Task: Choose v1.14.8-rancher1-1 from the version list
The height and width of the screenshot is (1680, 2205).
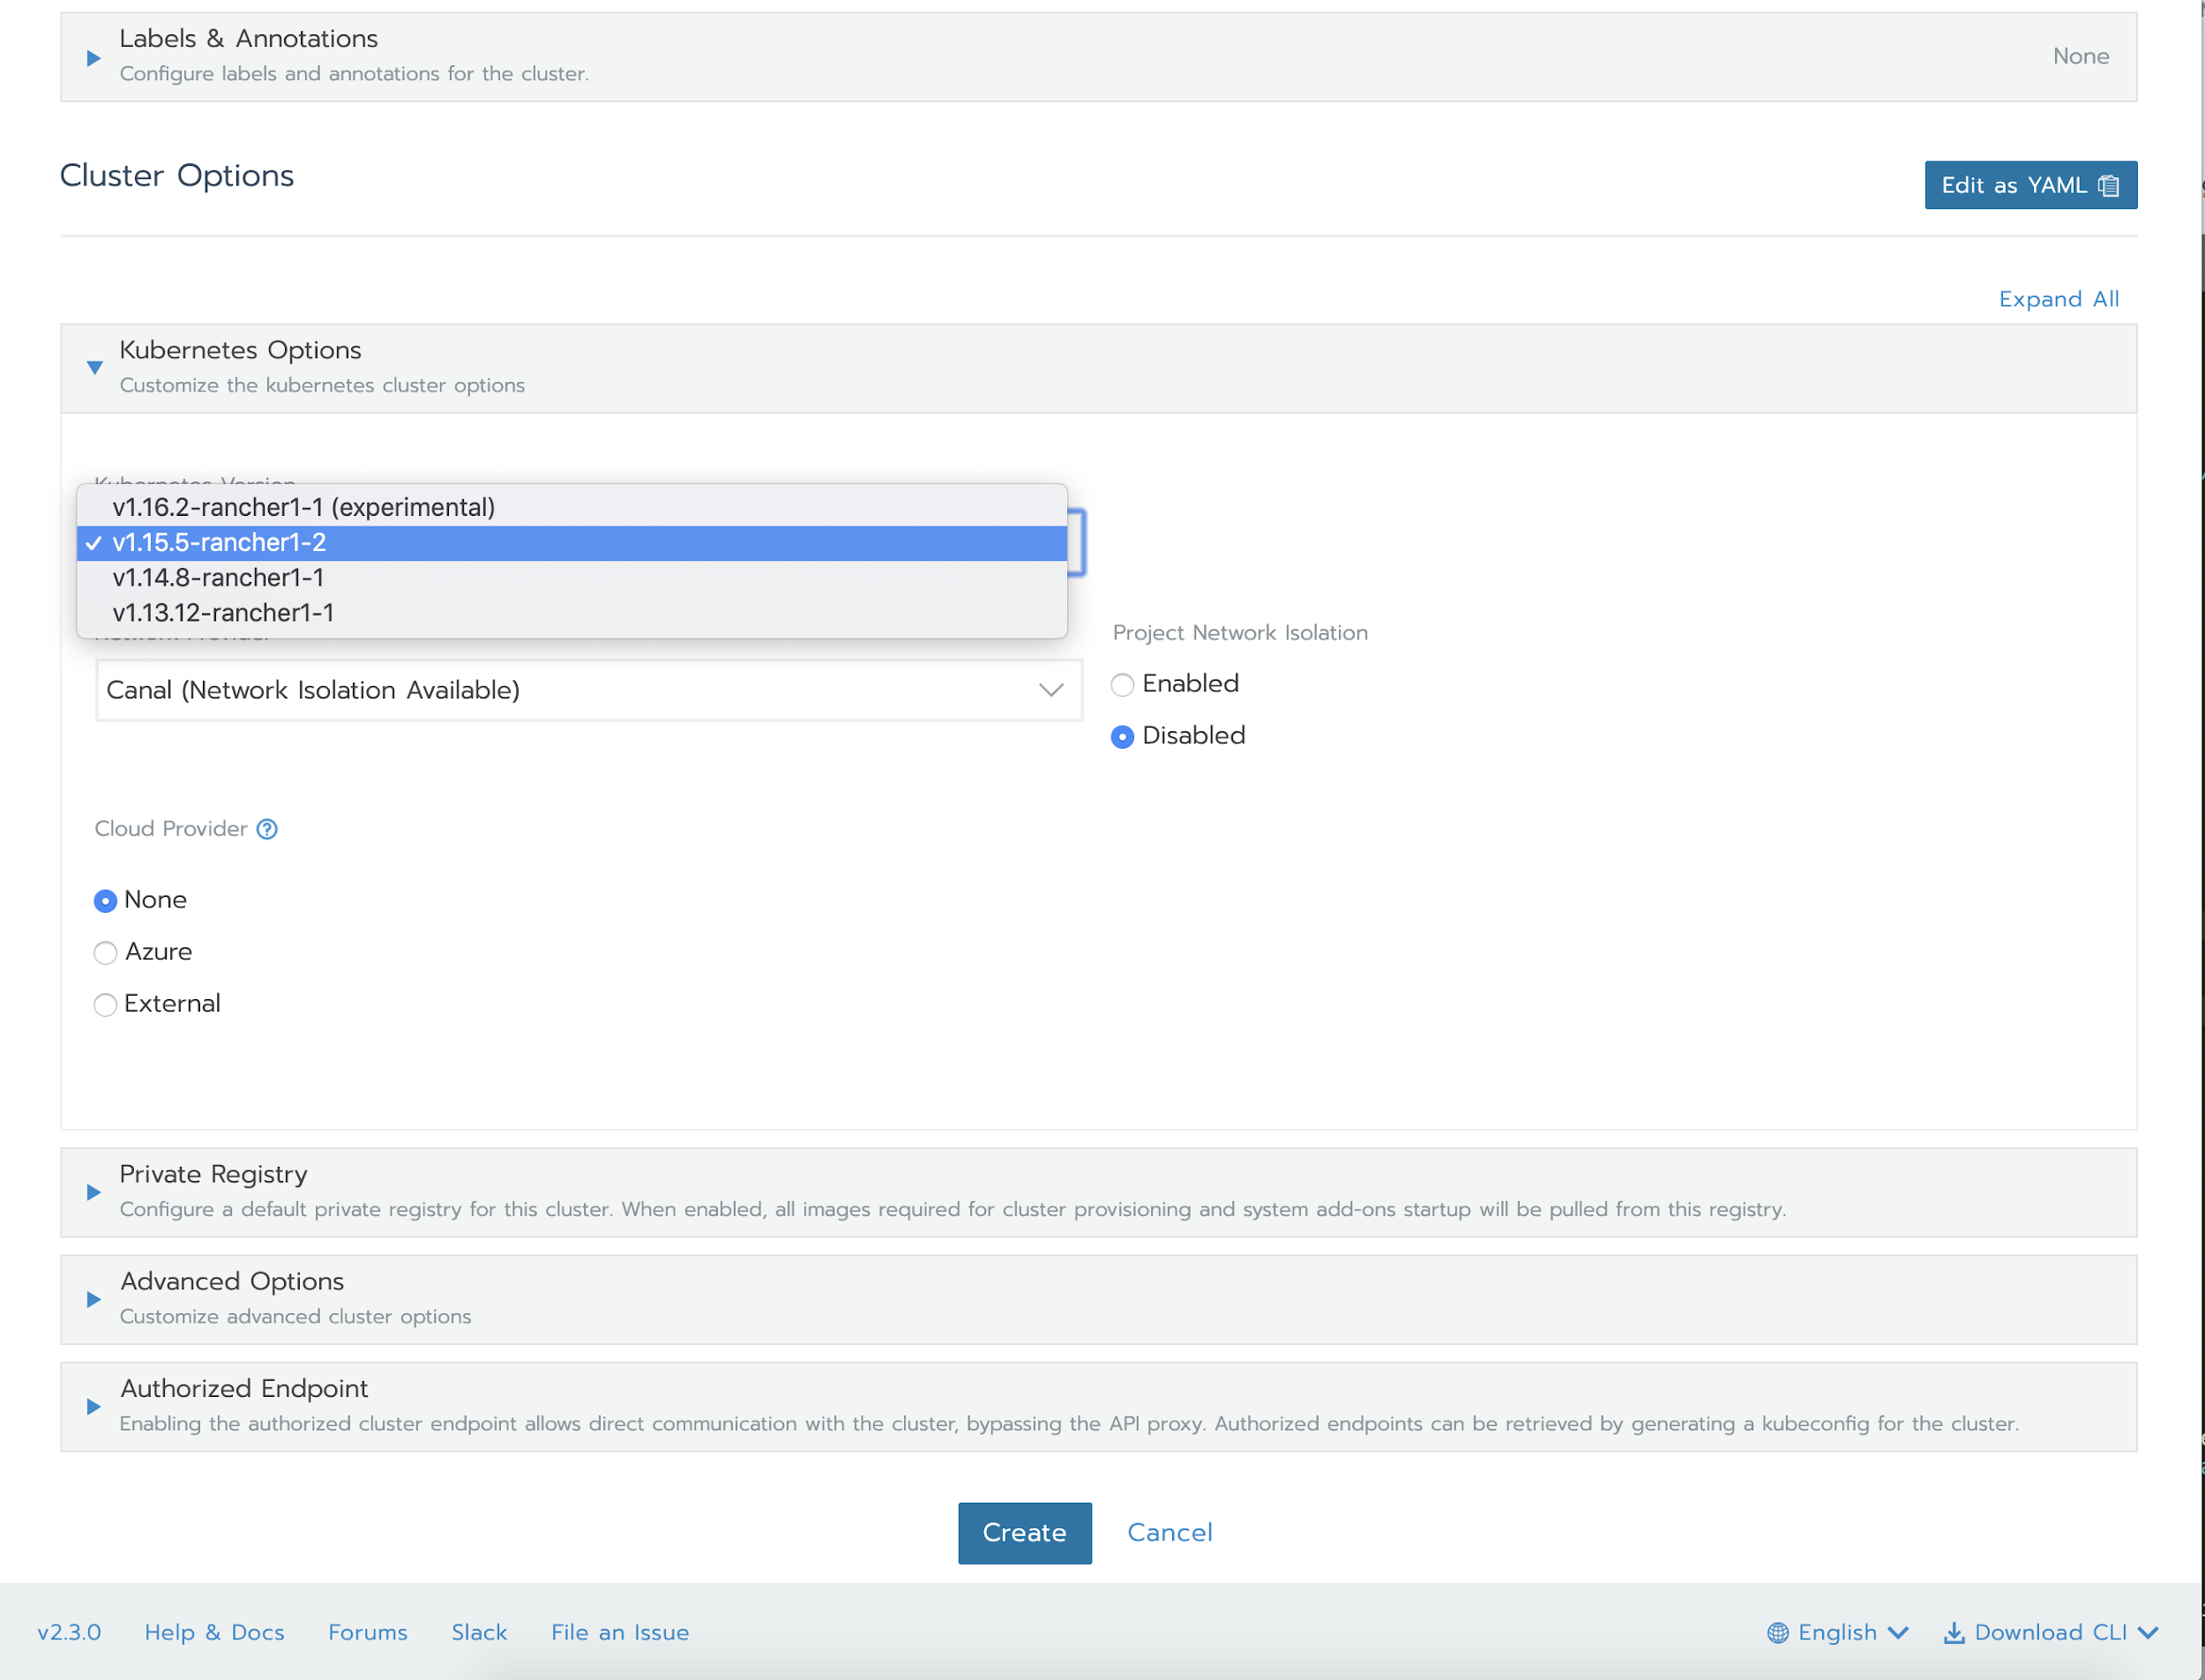Action: (218, 577)
